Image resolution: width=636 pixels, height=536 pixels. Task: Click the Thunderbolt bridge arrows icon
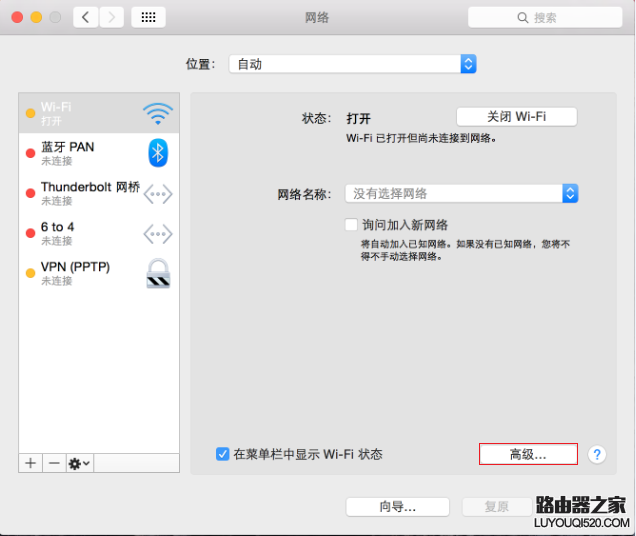tap(158, 194)
